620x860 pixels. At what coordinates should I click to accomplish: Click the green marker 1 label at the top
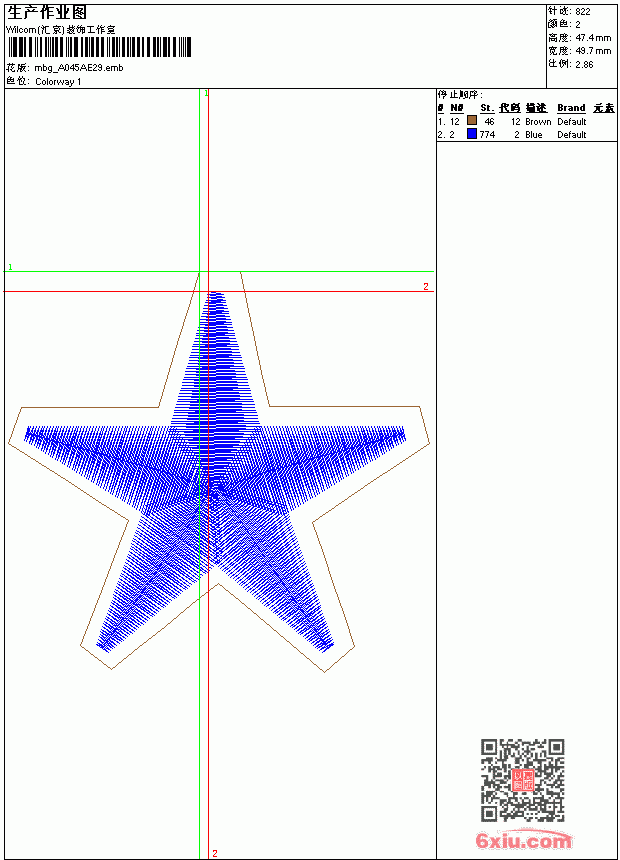(x=206, y=94)
